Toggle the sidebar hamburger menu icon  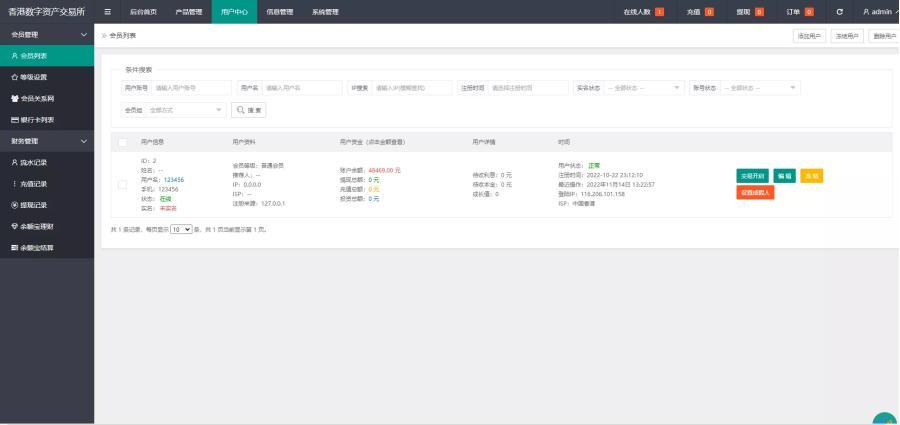point(107,11)
